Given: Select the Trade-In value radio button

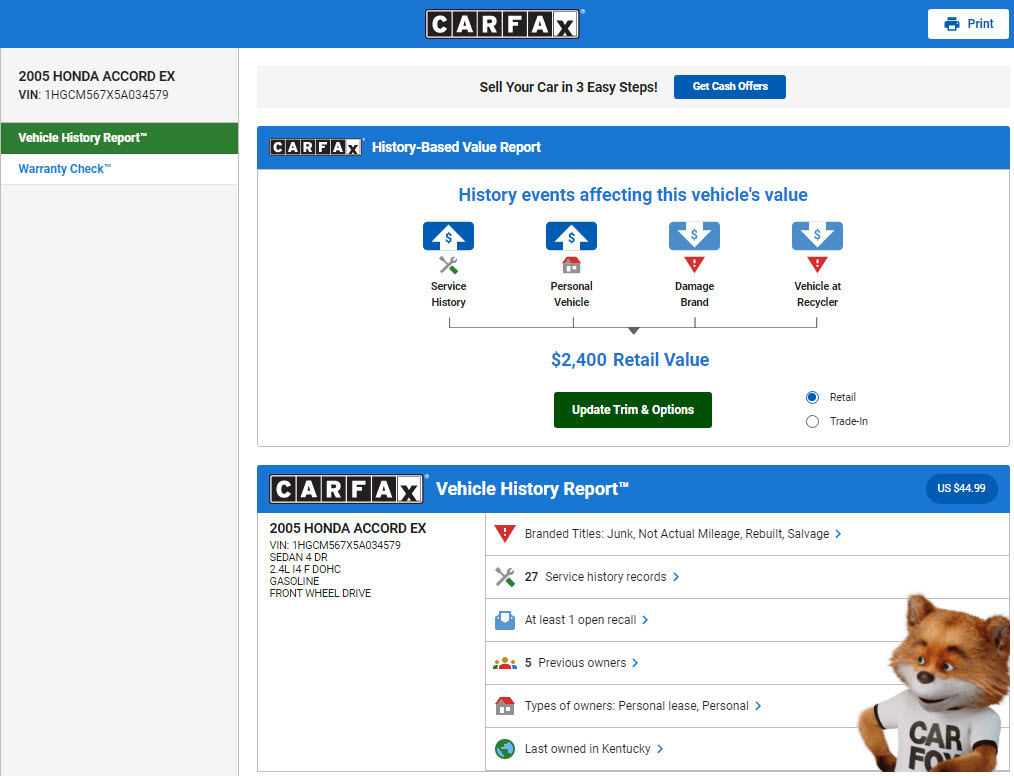Looking at the screenshot, I should coord(812,422).
